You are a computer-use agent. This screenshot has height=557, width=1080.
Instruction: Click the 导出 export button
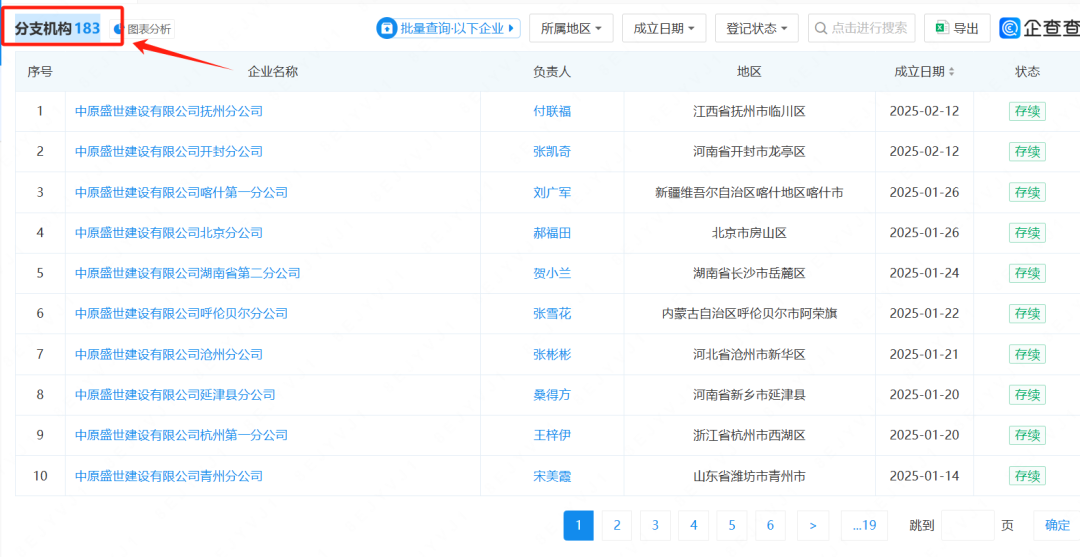pyautogui.click(x=957, y=28)
